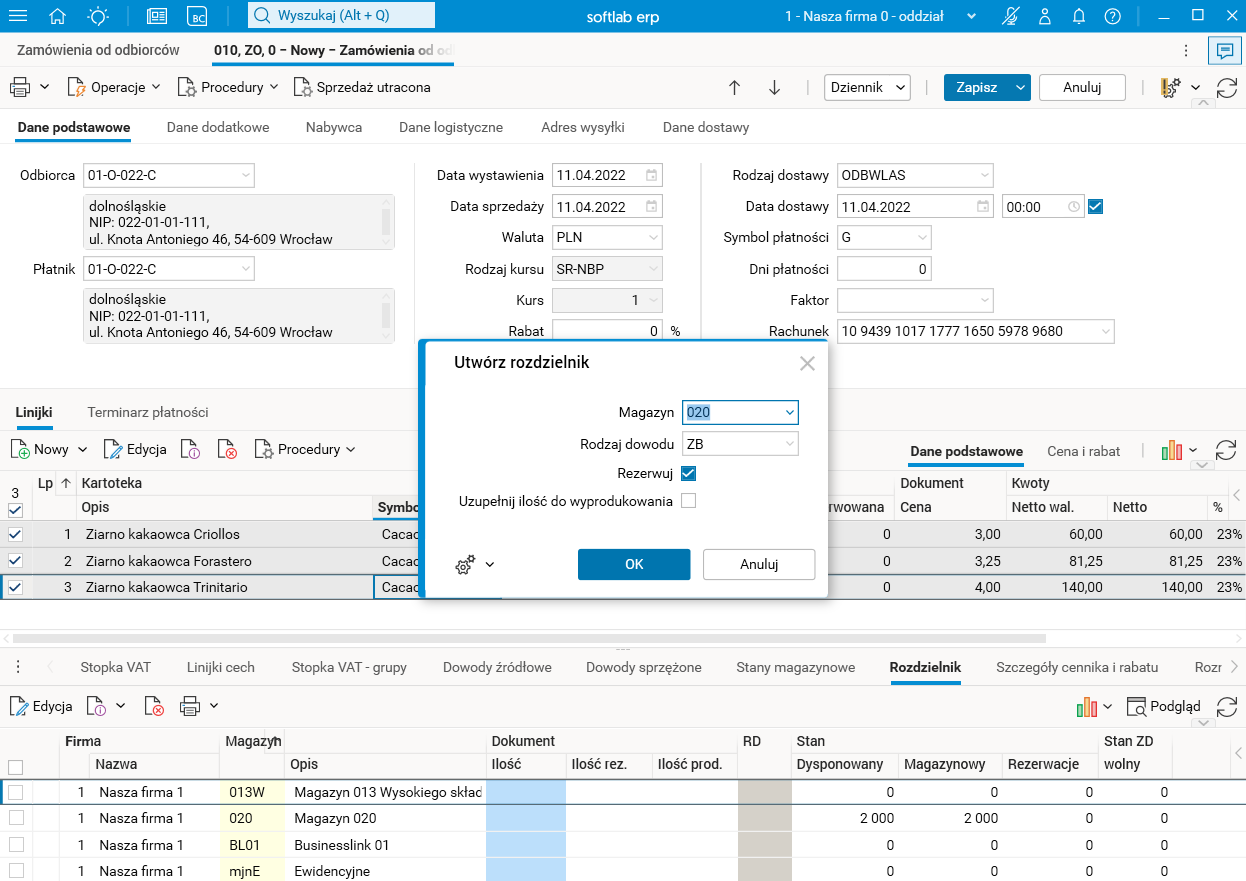Open the help question mark icon
1246x881 pixels.
click(1112, 16)
